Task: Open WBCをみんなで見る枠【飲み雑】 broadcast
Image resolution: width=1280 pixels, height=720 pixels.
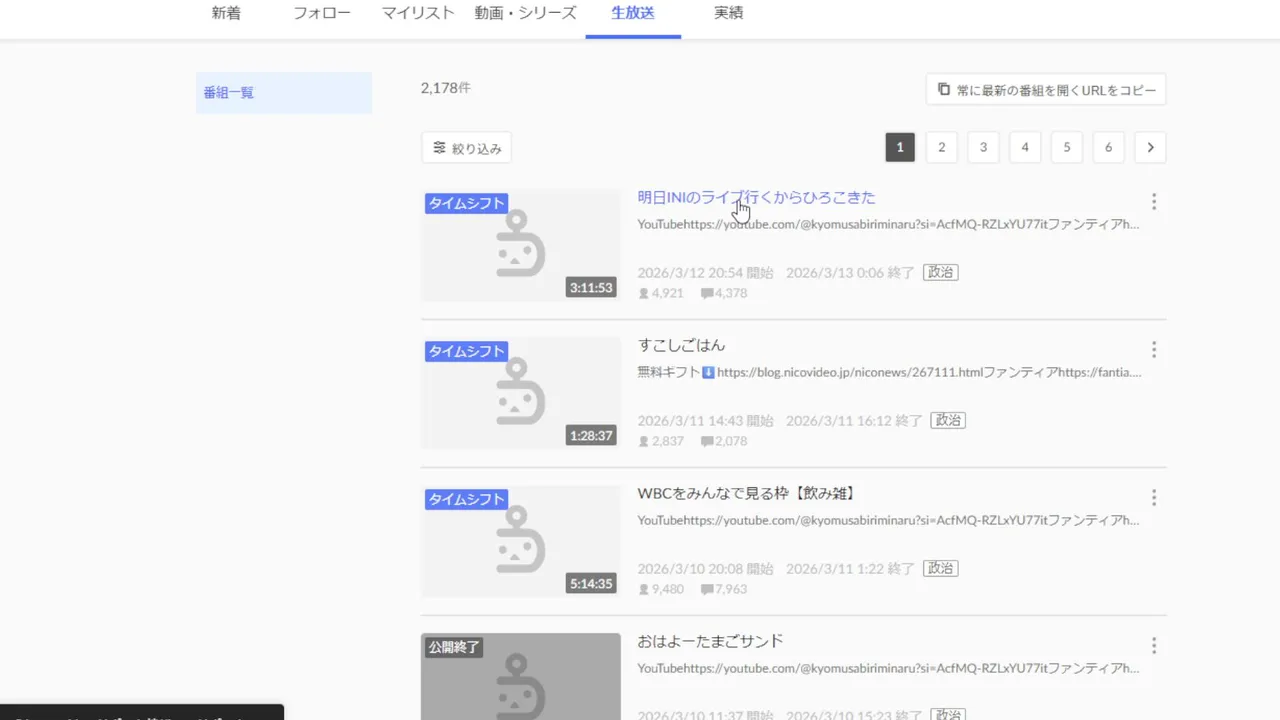Action: (x=748, y=494)
